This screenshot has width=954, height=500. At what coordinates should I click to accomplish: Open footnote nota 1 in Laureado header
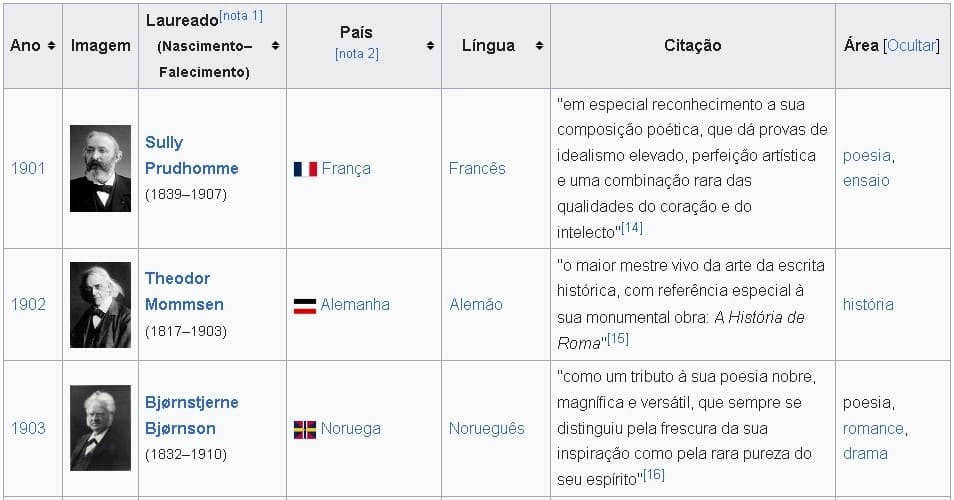click(240, 16)
